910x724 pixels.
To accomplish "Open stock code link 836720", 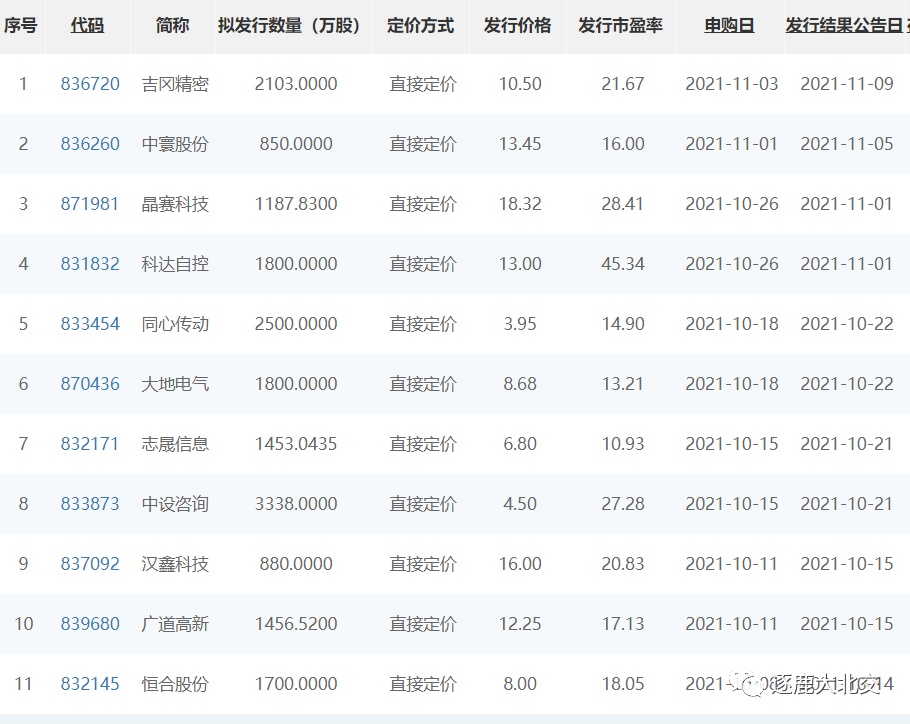I will coord(90,84).
